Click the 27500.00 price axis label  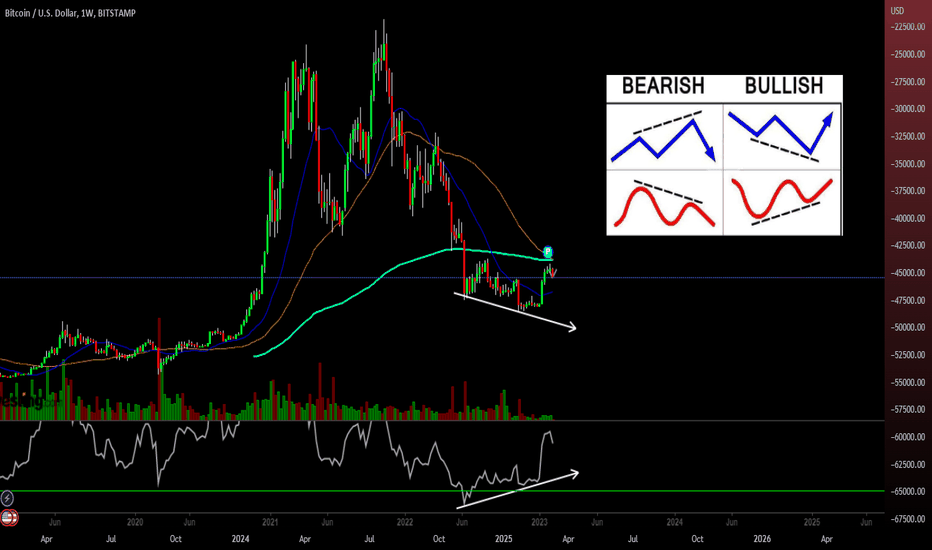pyautogui.click(x=908, y=81)
